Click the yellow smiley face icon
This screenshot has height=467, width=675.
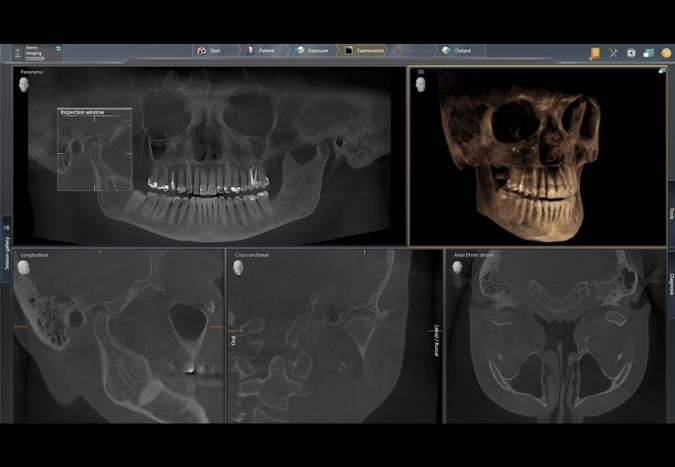click(666, 52)
